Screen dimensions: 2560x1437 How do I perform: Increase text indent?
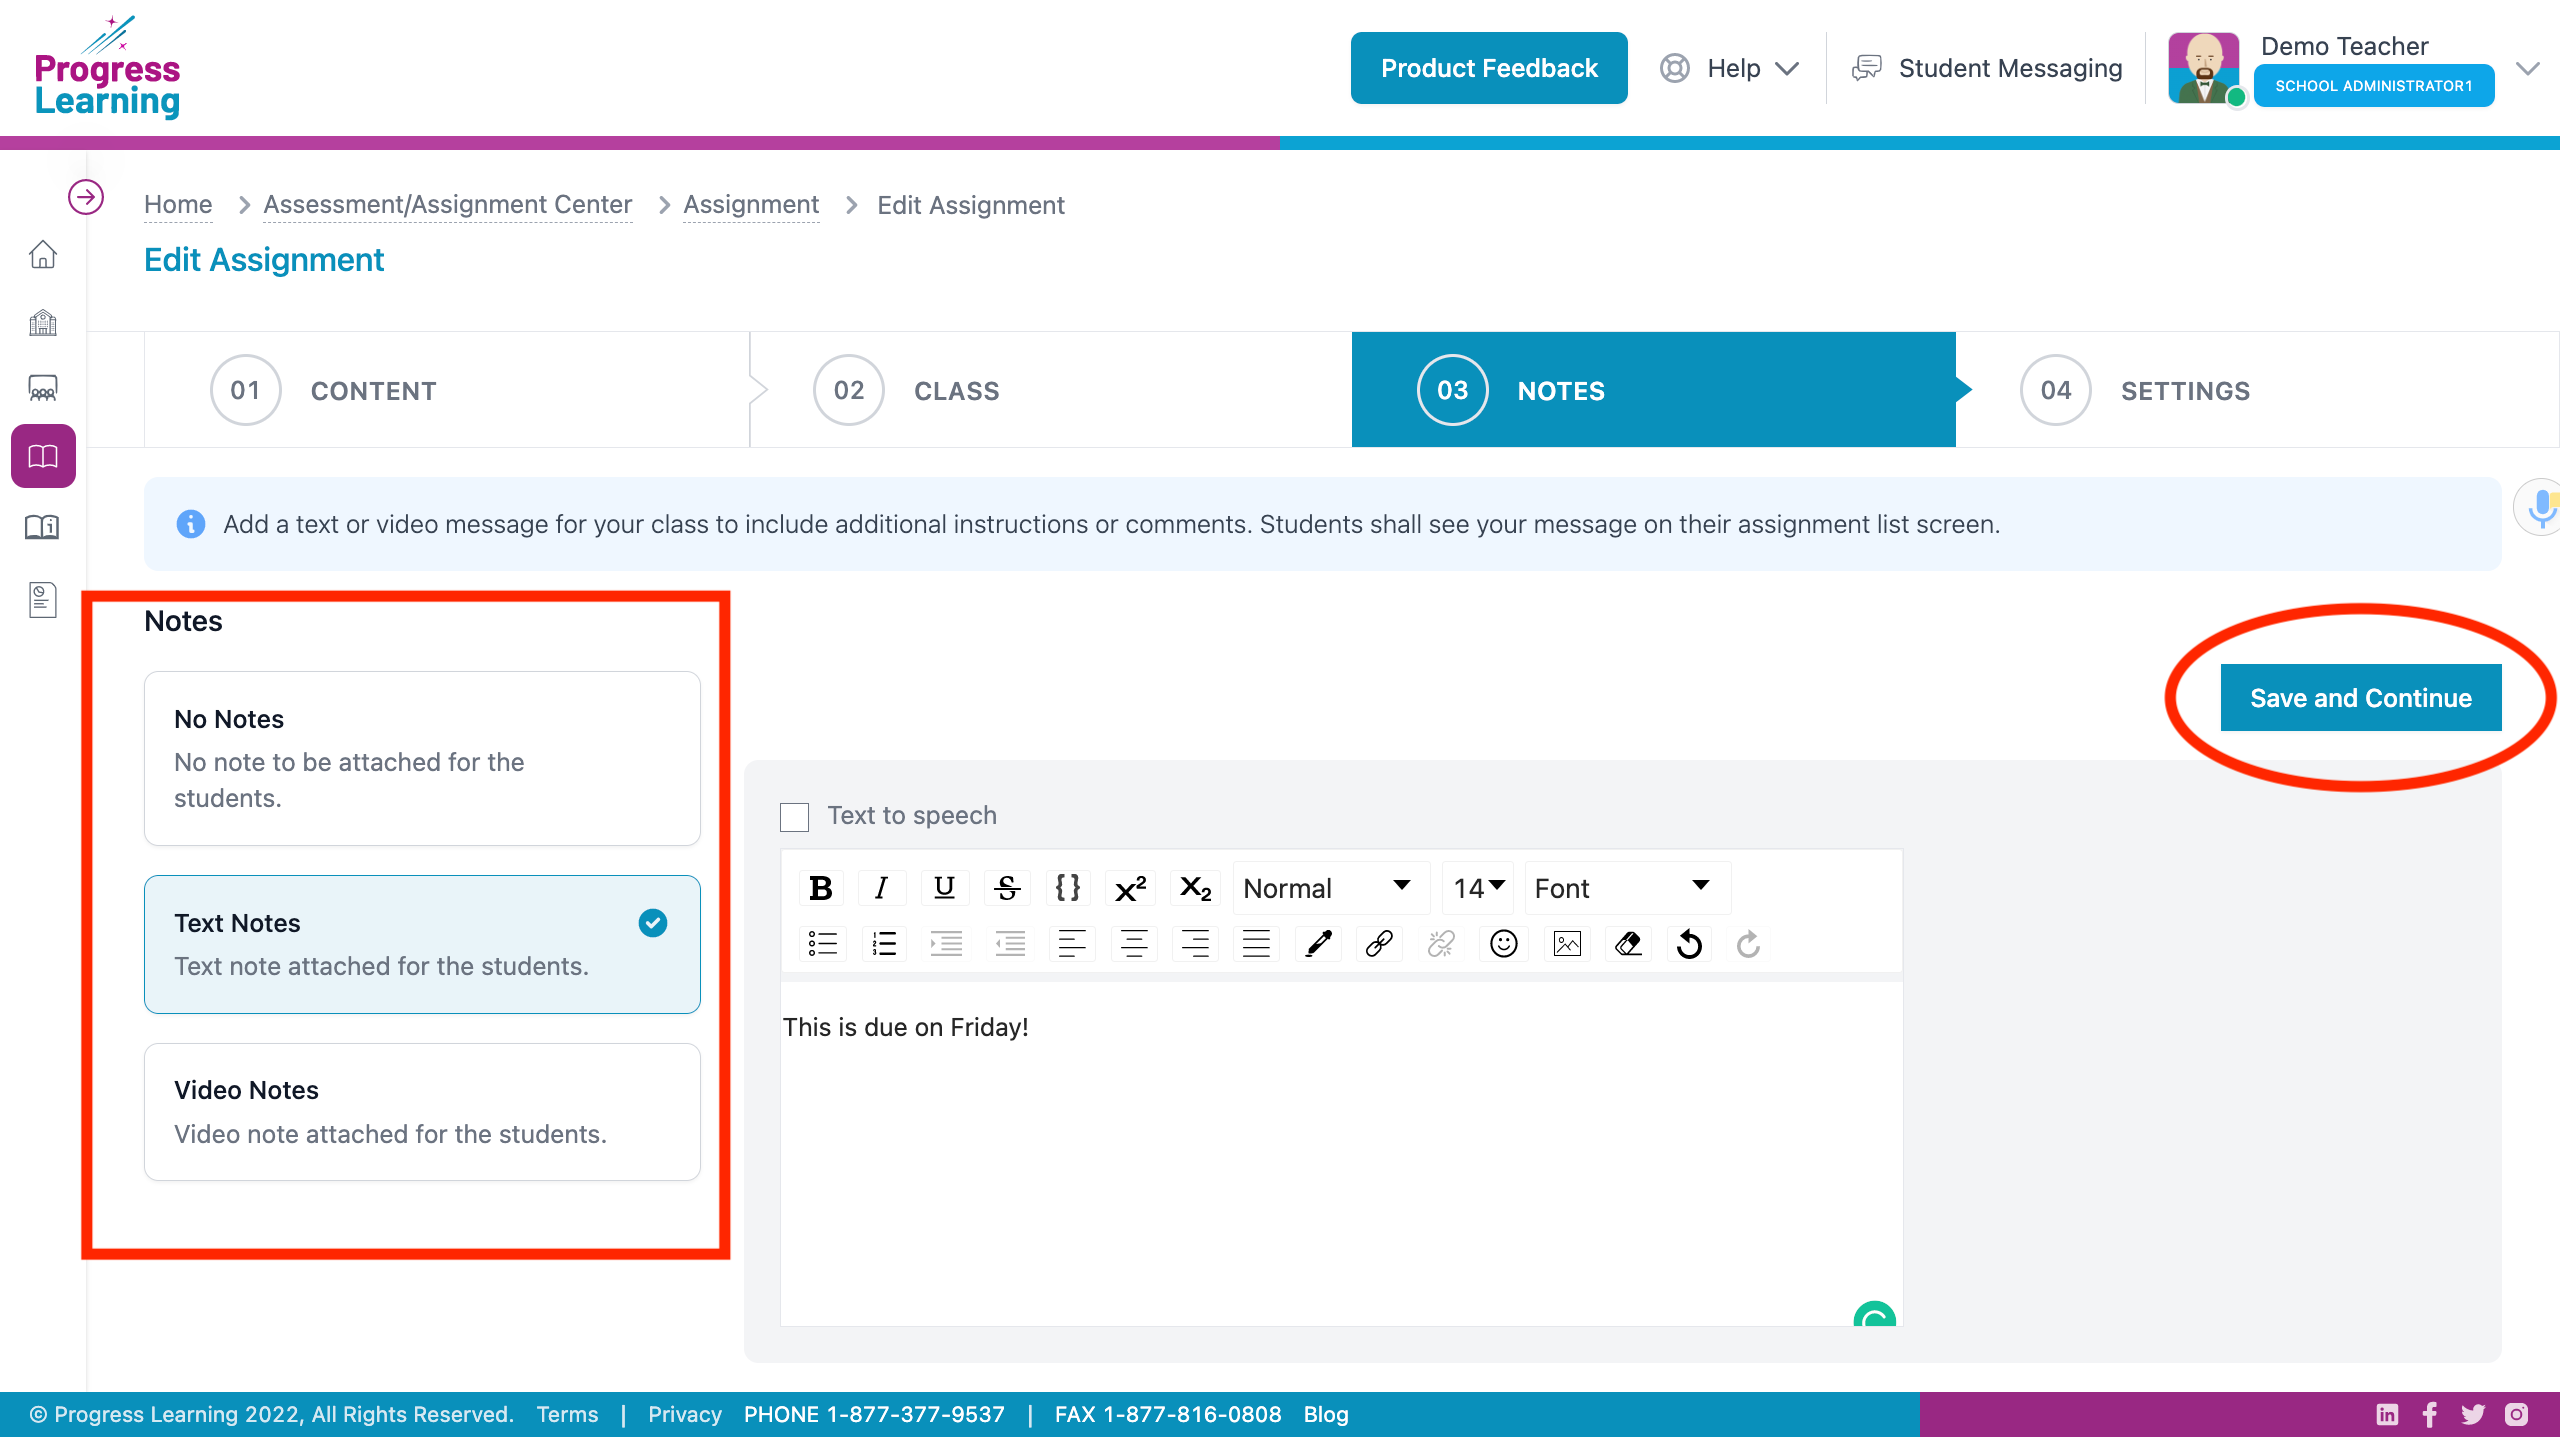[x=946, y=943]
